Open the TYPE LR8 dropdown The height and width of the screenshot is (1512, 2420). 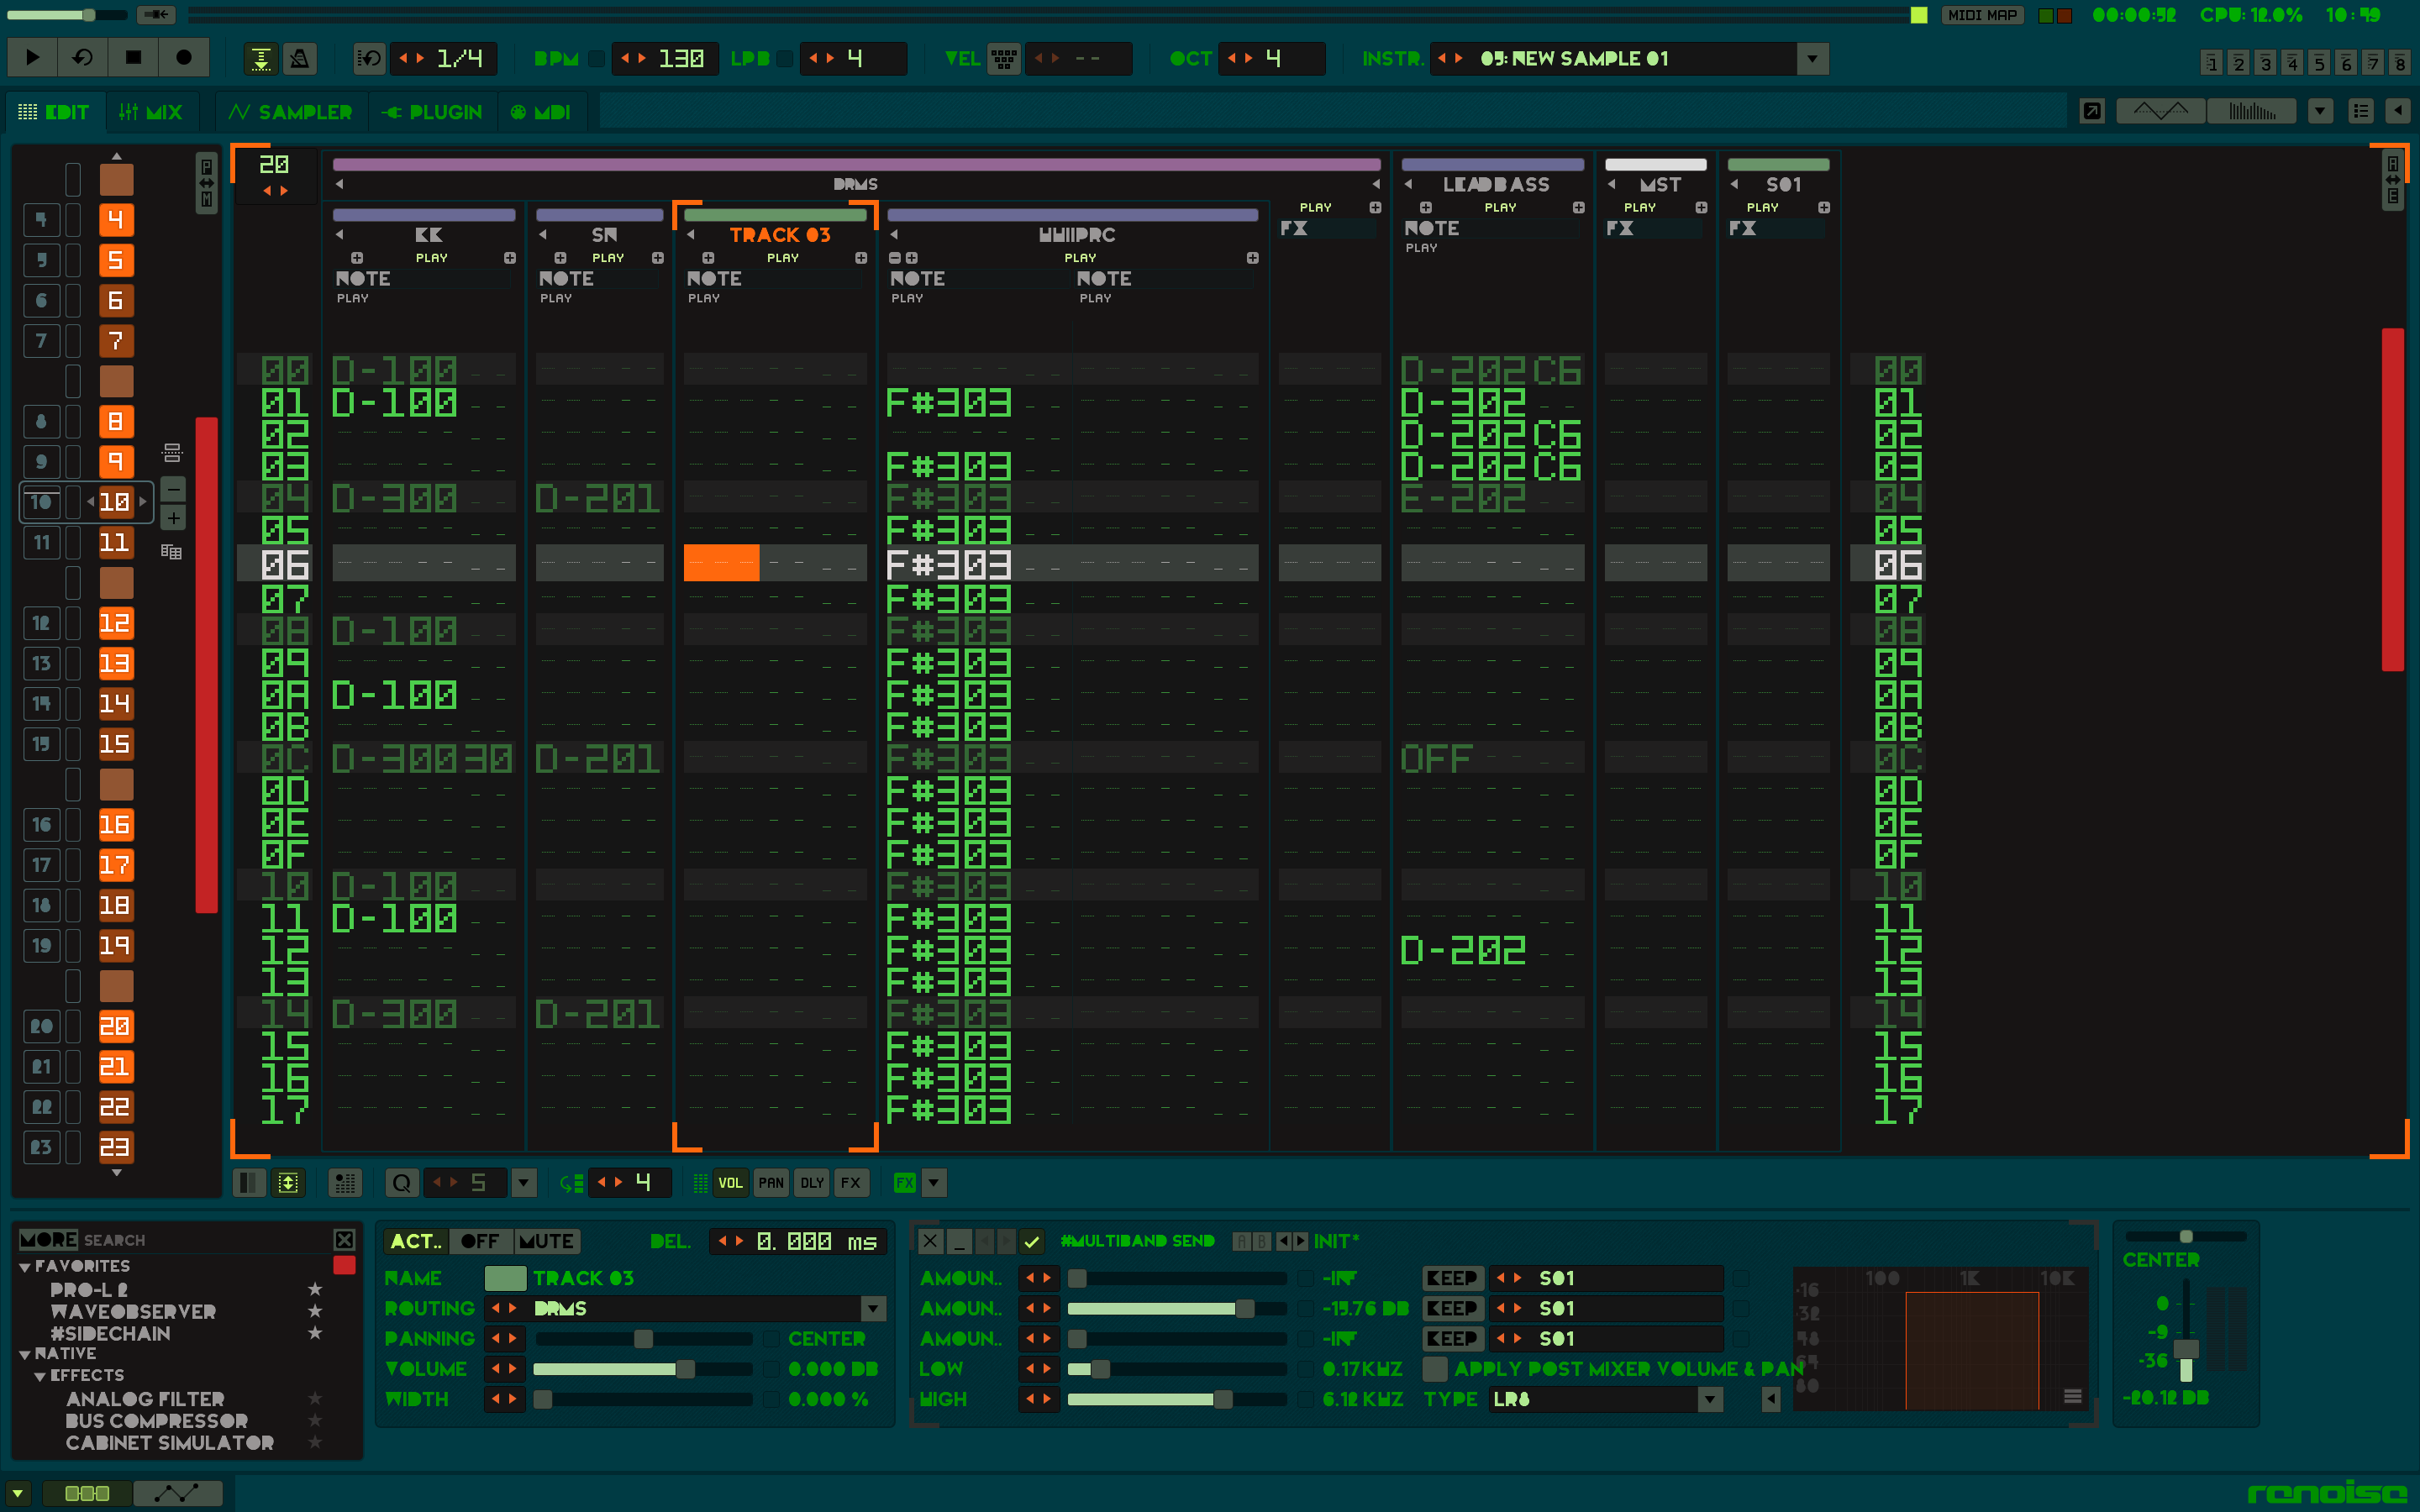[x=1710, y=1399]
